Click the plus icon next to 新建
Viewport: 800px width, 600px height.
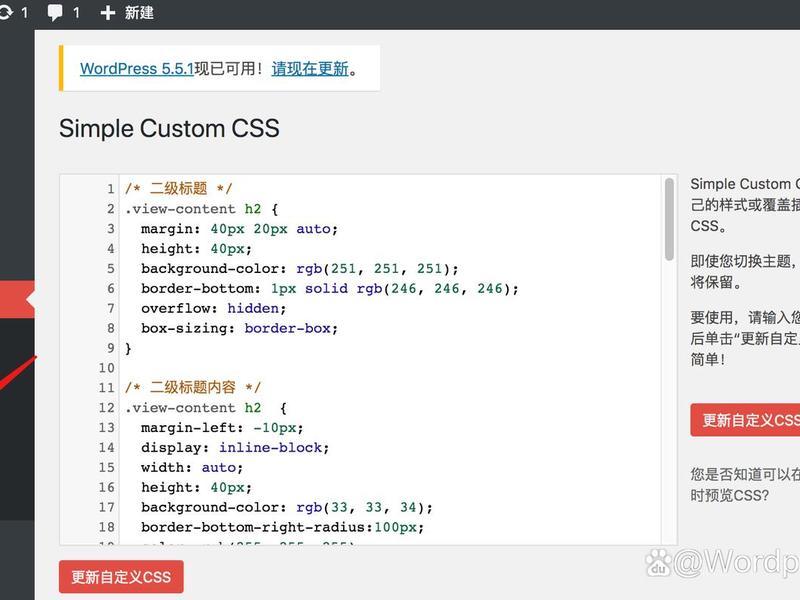108,13
